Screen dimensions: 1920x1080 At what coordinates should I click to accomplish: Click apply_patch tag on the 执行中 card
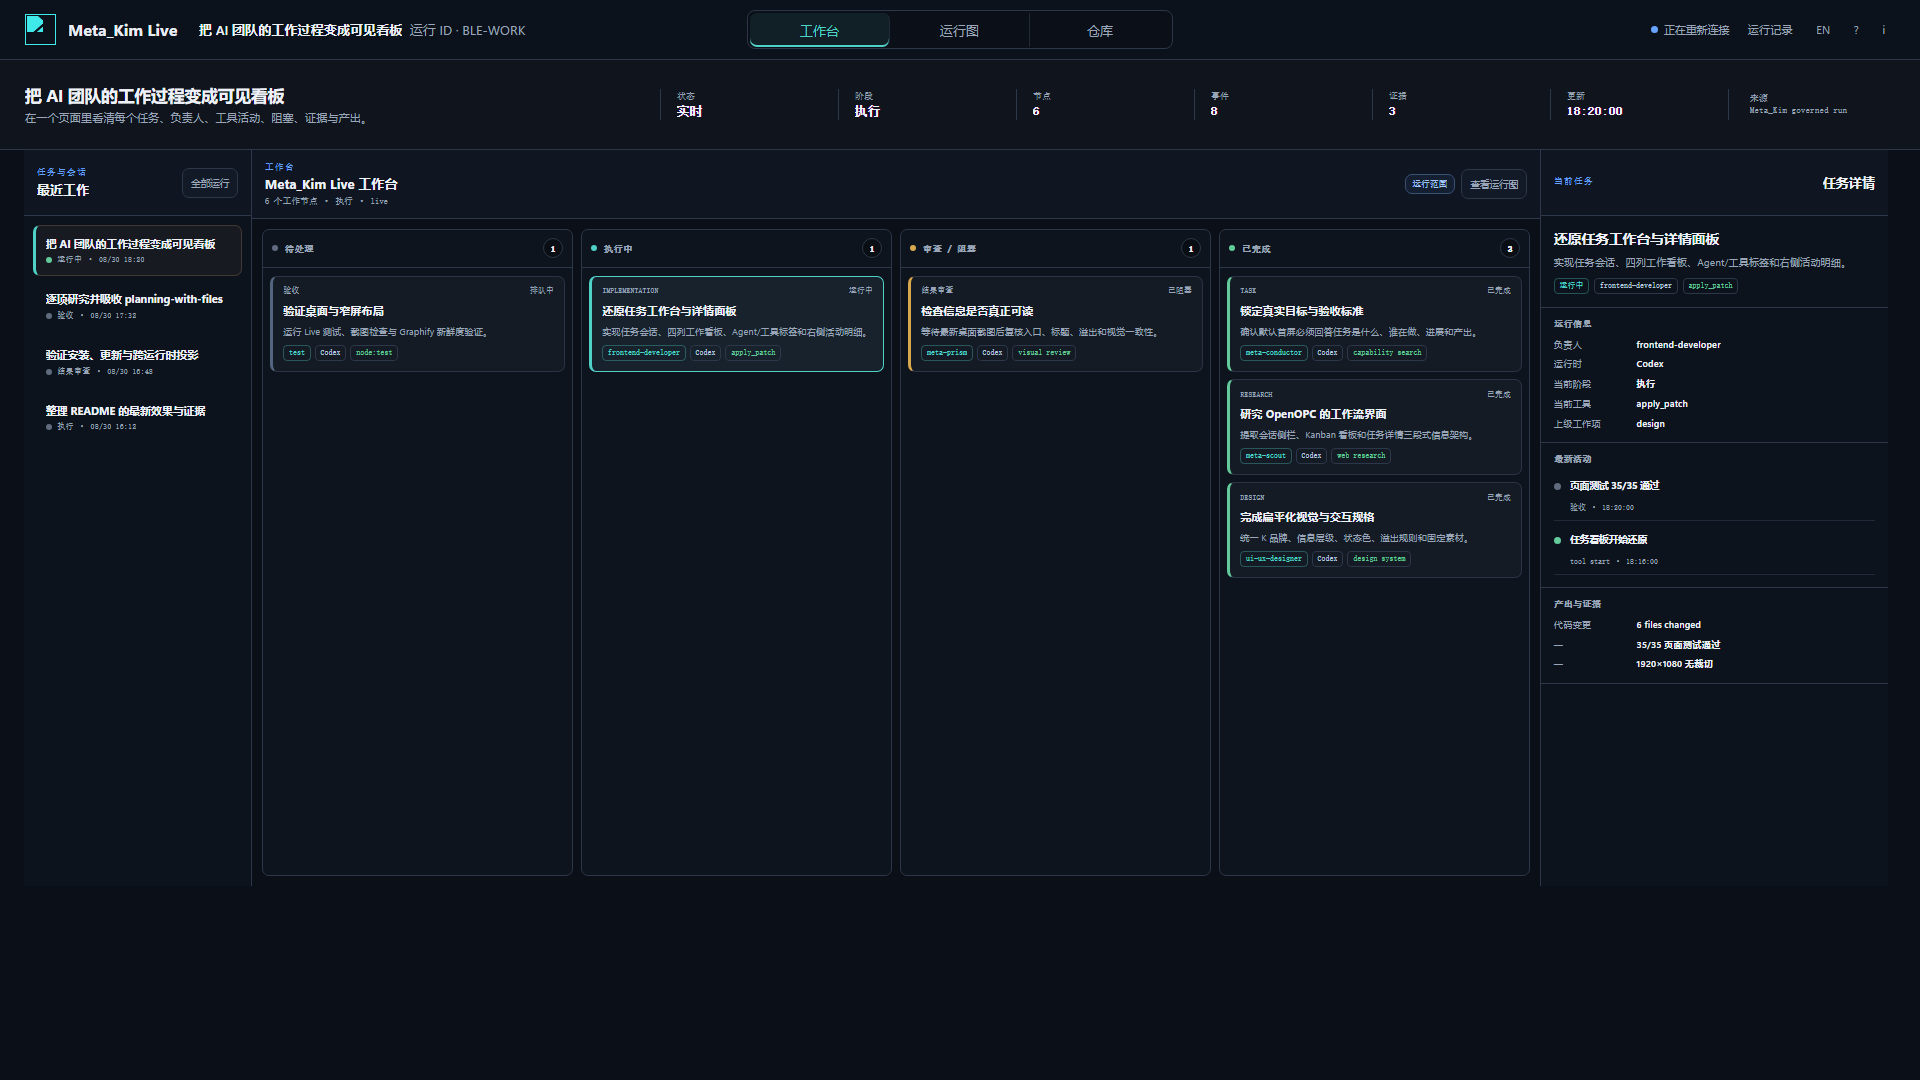coord(753,353)
